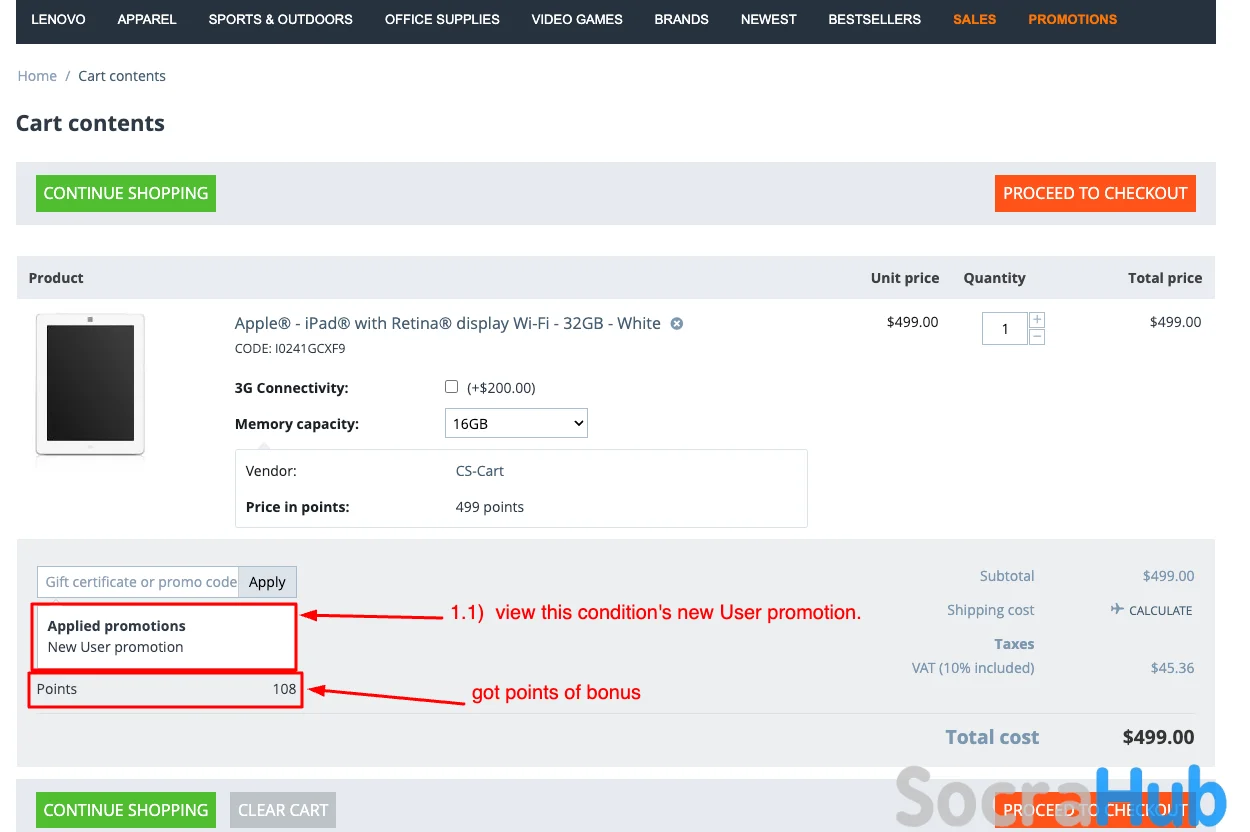
Task: Apply the promo code
Action: click(x=267, y=582)
